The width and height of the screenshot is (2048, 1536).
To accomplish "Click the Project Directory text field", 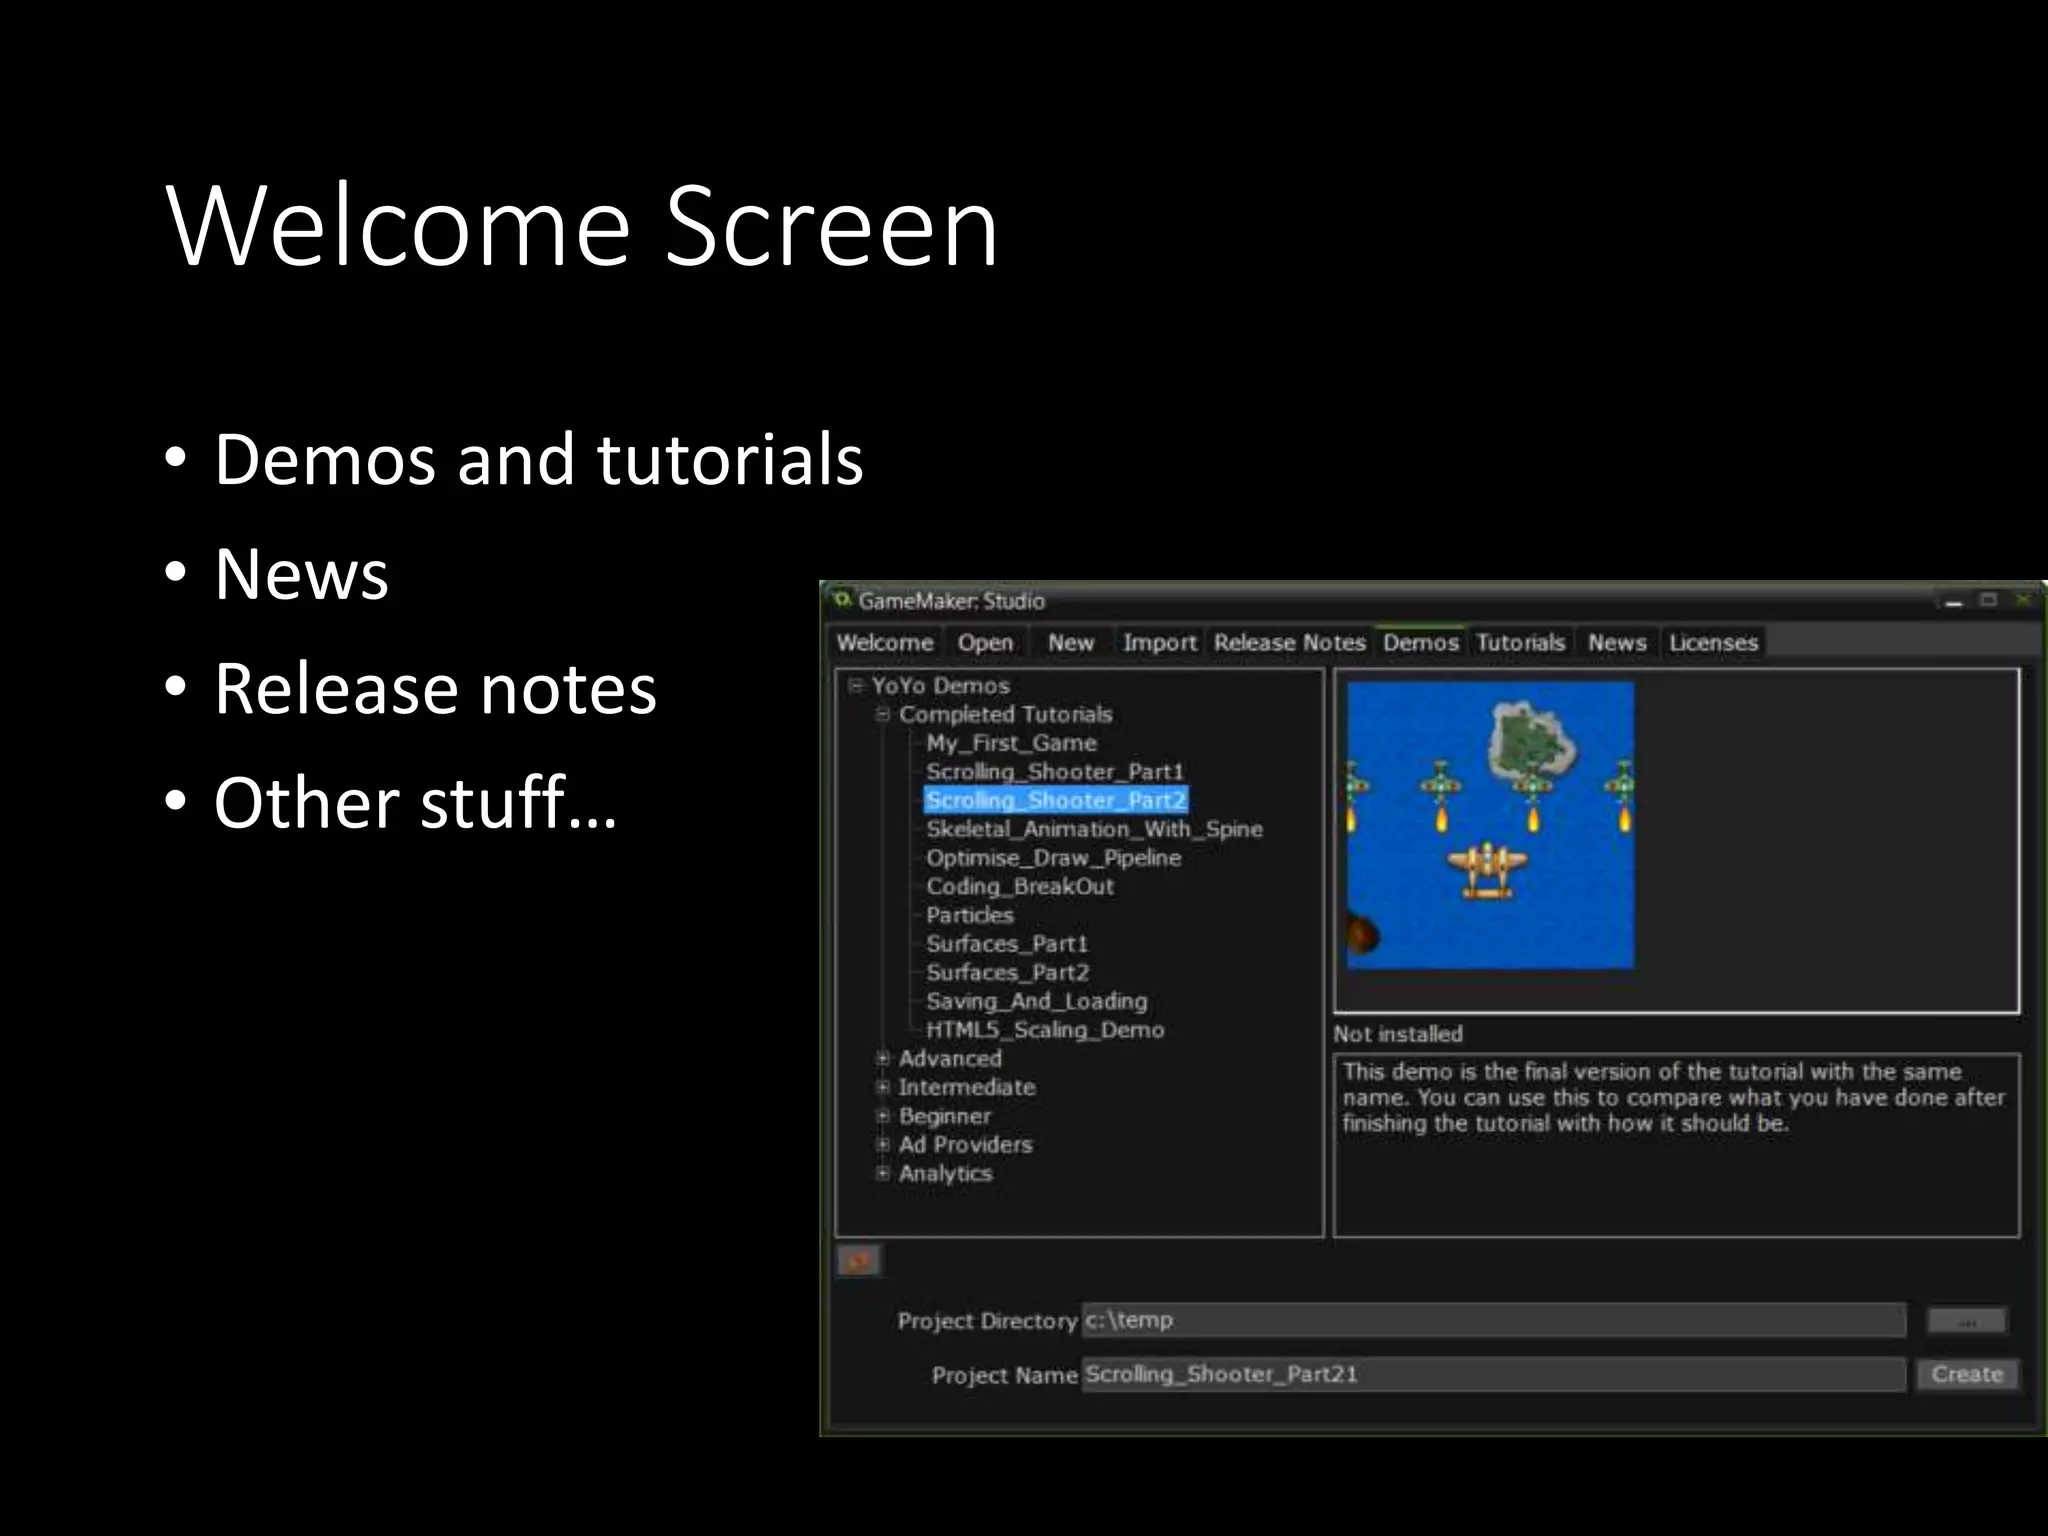I will coord(1492,1320).
